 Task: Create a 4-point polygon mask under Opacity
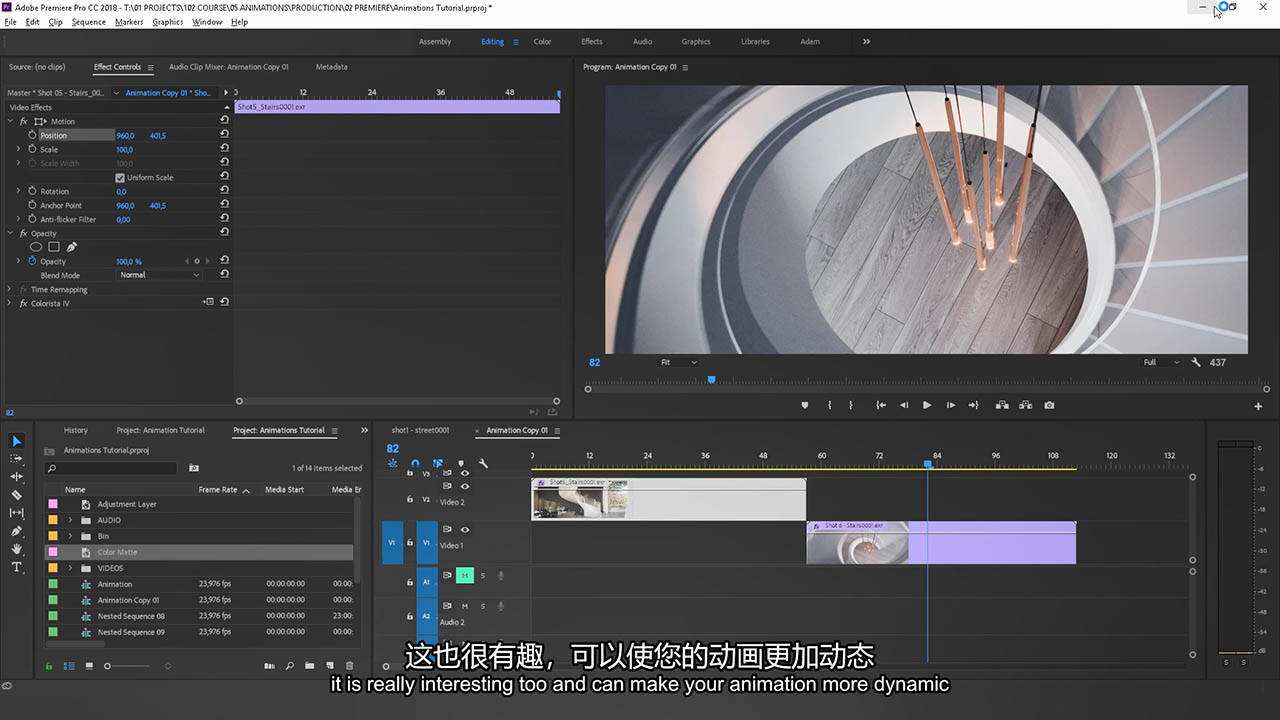click(x=54, y=247)
